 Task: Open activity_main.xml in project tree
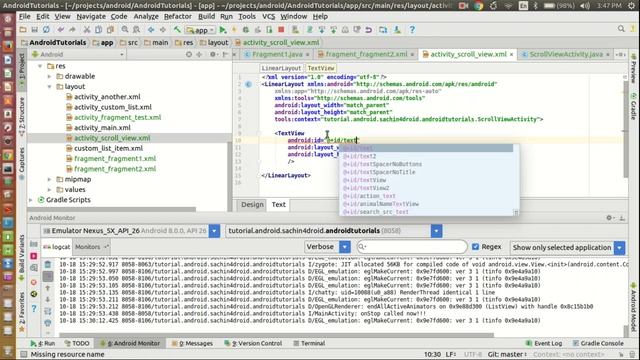[x=102, y=128]
